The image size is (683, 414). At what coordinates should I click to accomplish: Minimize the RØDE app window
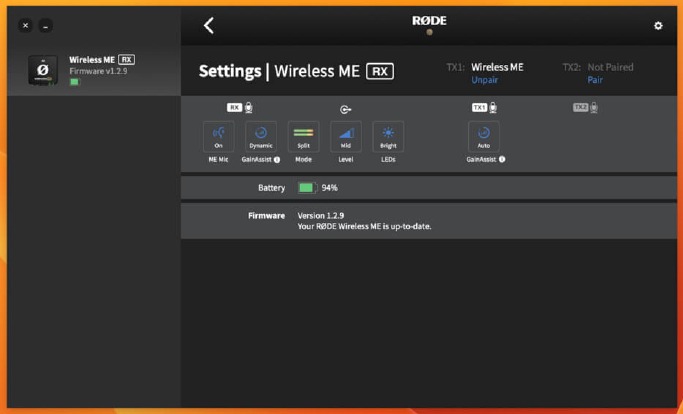point(46,26)
